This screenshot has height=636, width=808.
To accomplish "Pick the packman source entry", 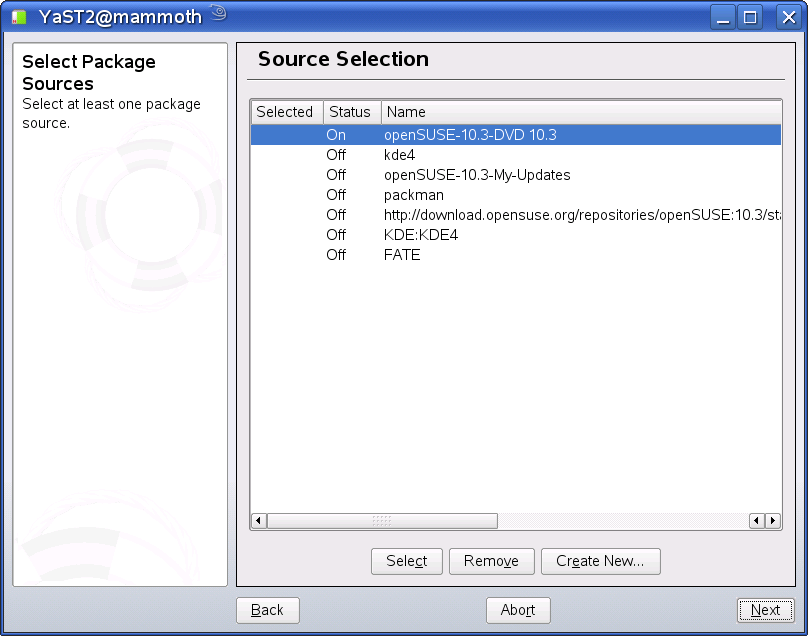I will (413, 195).
